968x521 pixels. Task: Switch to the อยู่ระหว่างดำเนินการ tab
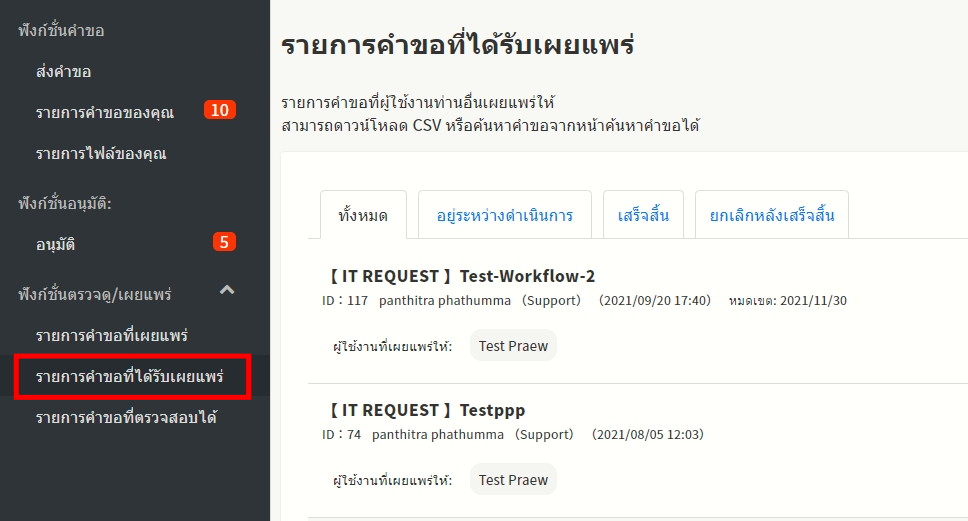coord(504,215)
